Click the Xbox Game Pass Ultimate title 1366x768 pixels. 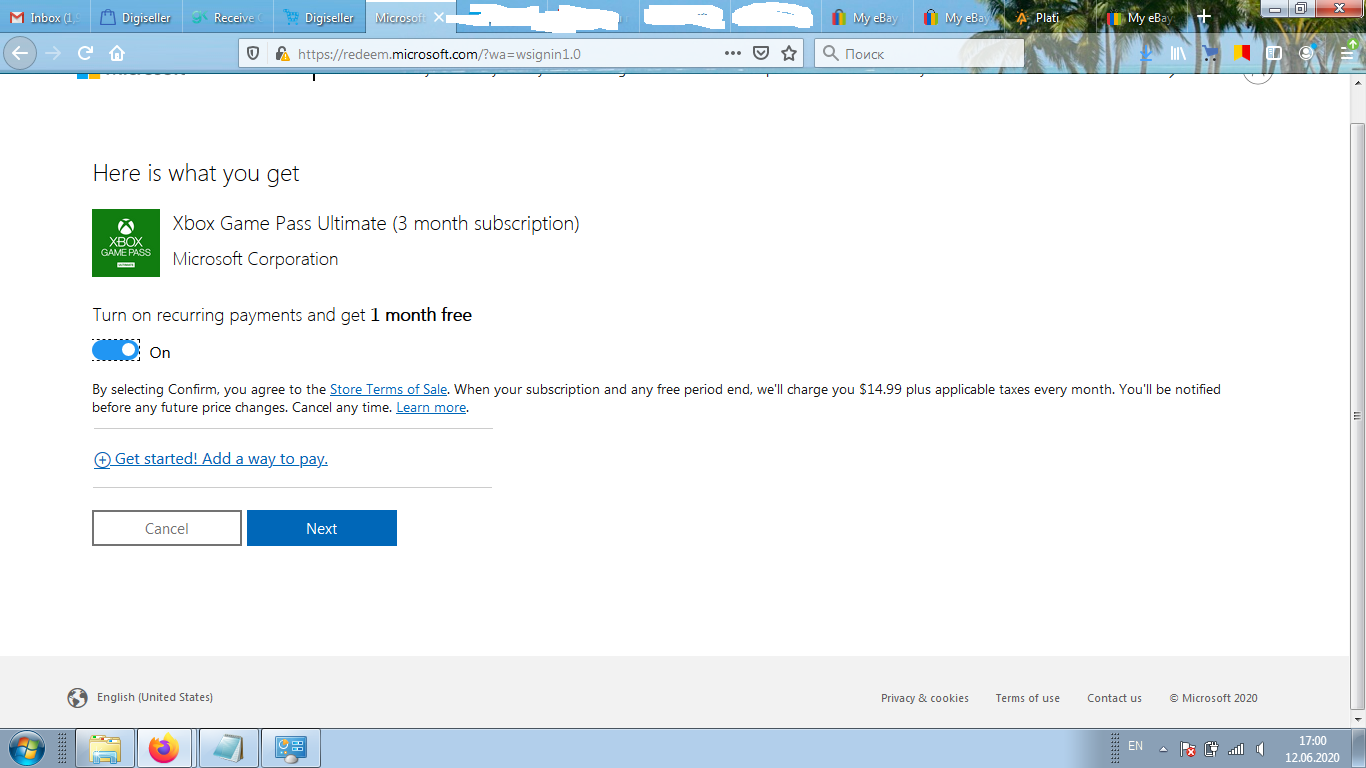tap(376, 223)
